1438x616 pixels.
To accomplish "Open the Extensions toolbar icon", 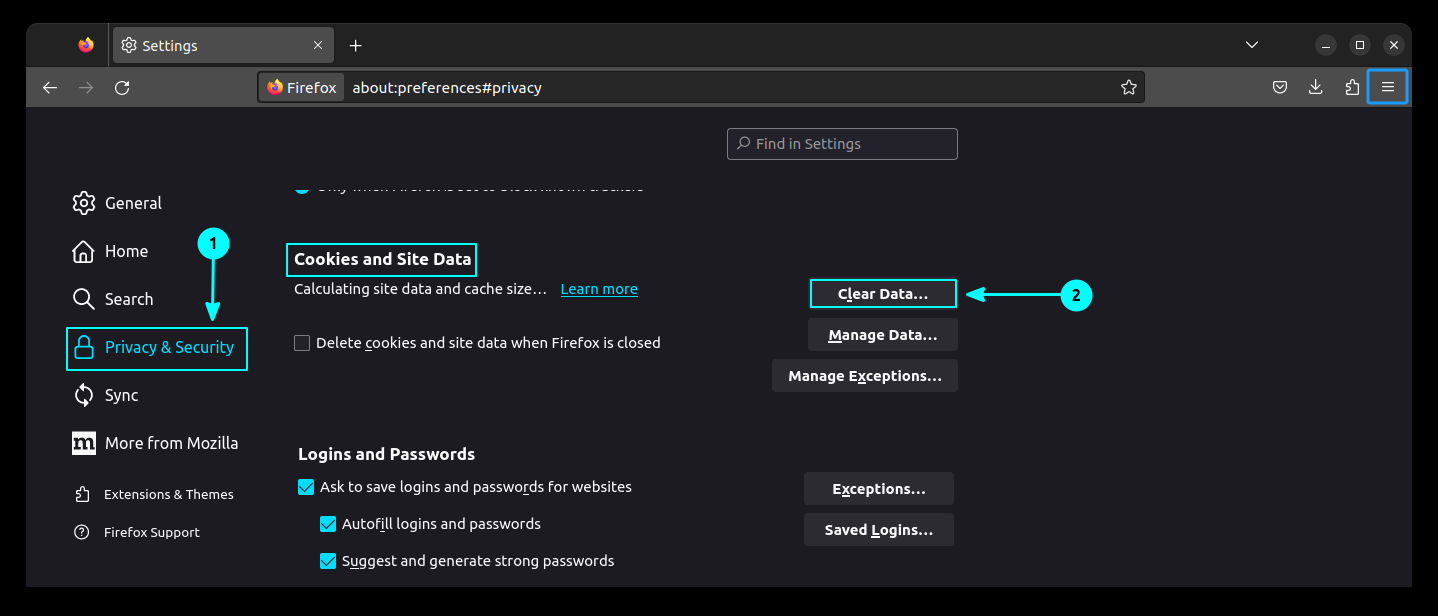I will tap(1352, 87).
